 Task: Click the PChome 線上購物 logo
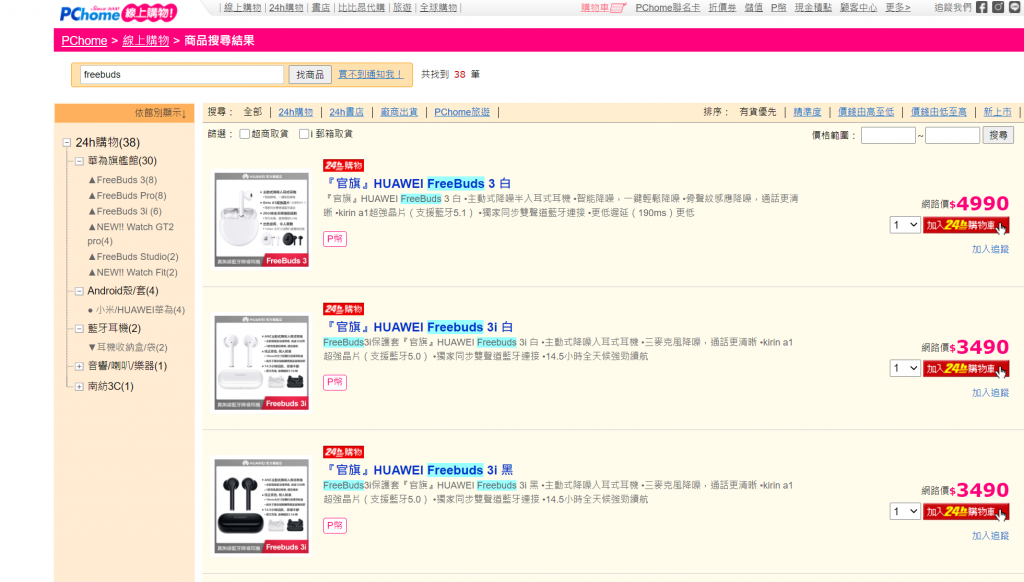[118, 12]
